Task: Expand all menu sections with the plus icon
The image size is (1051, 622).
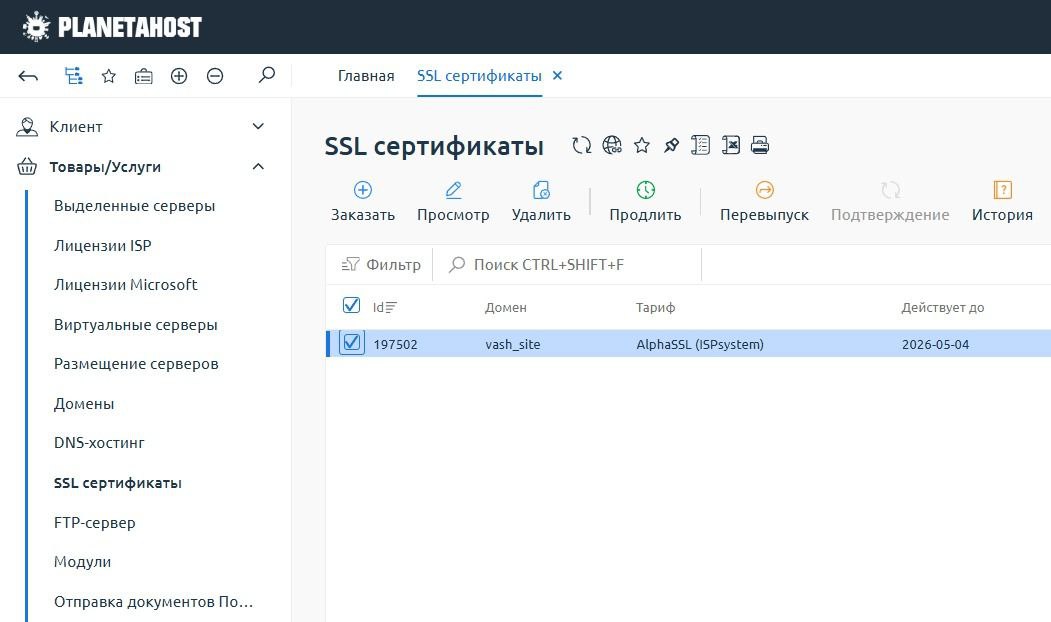Action: pyautogui.click(x=179, y=75)
